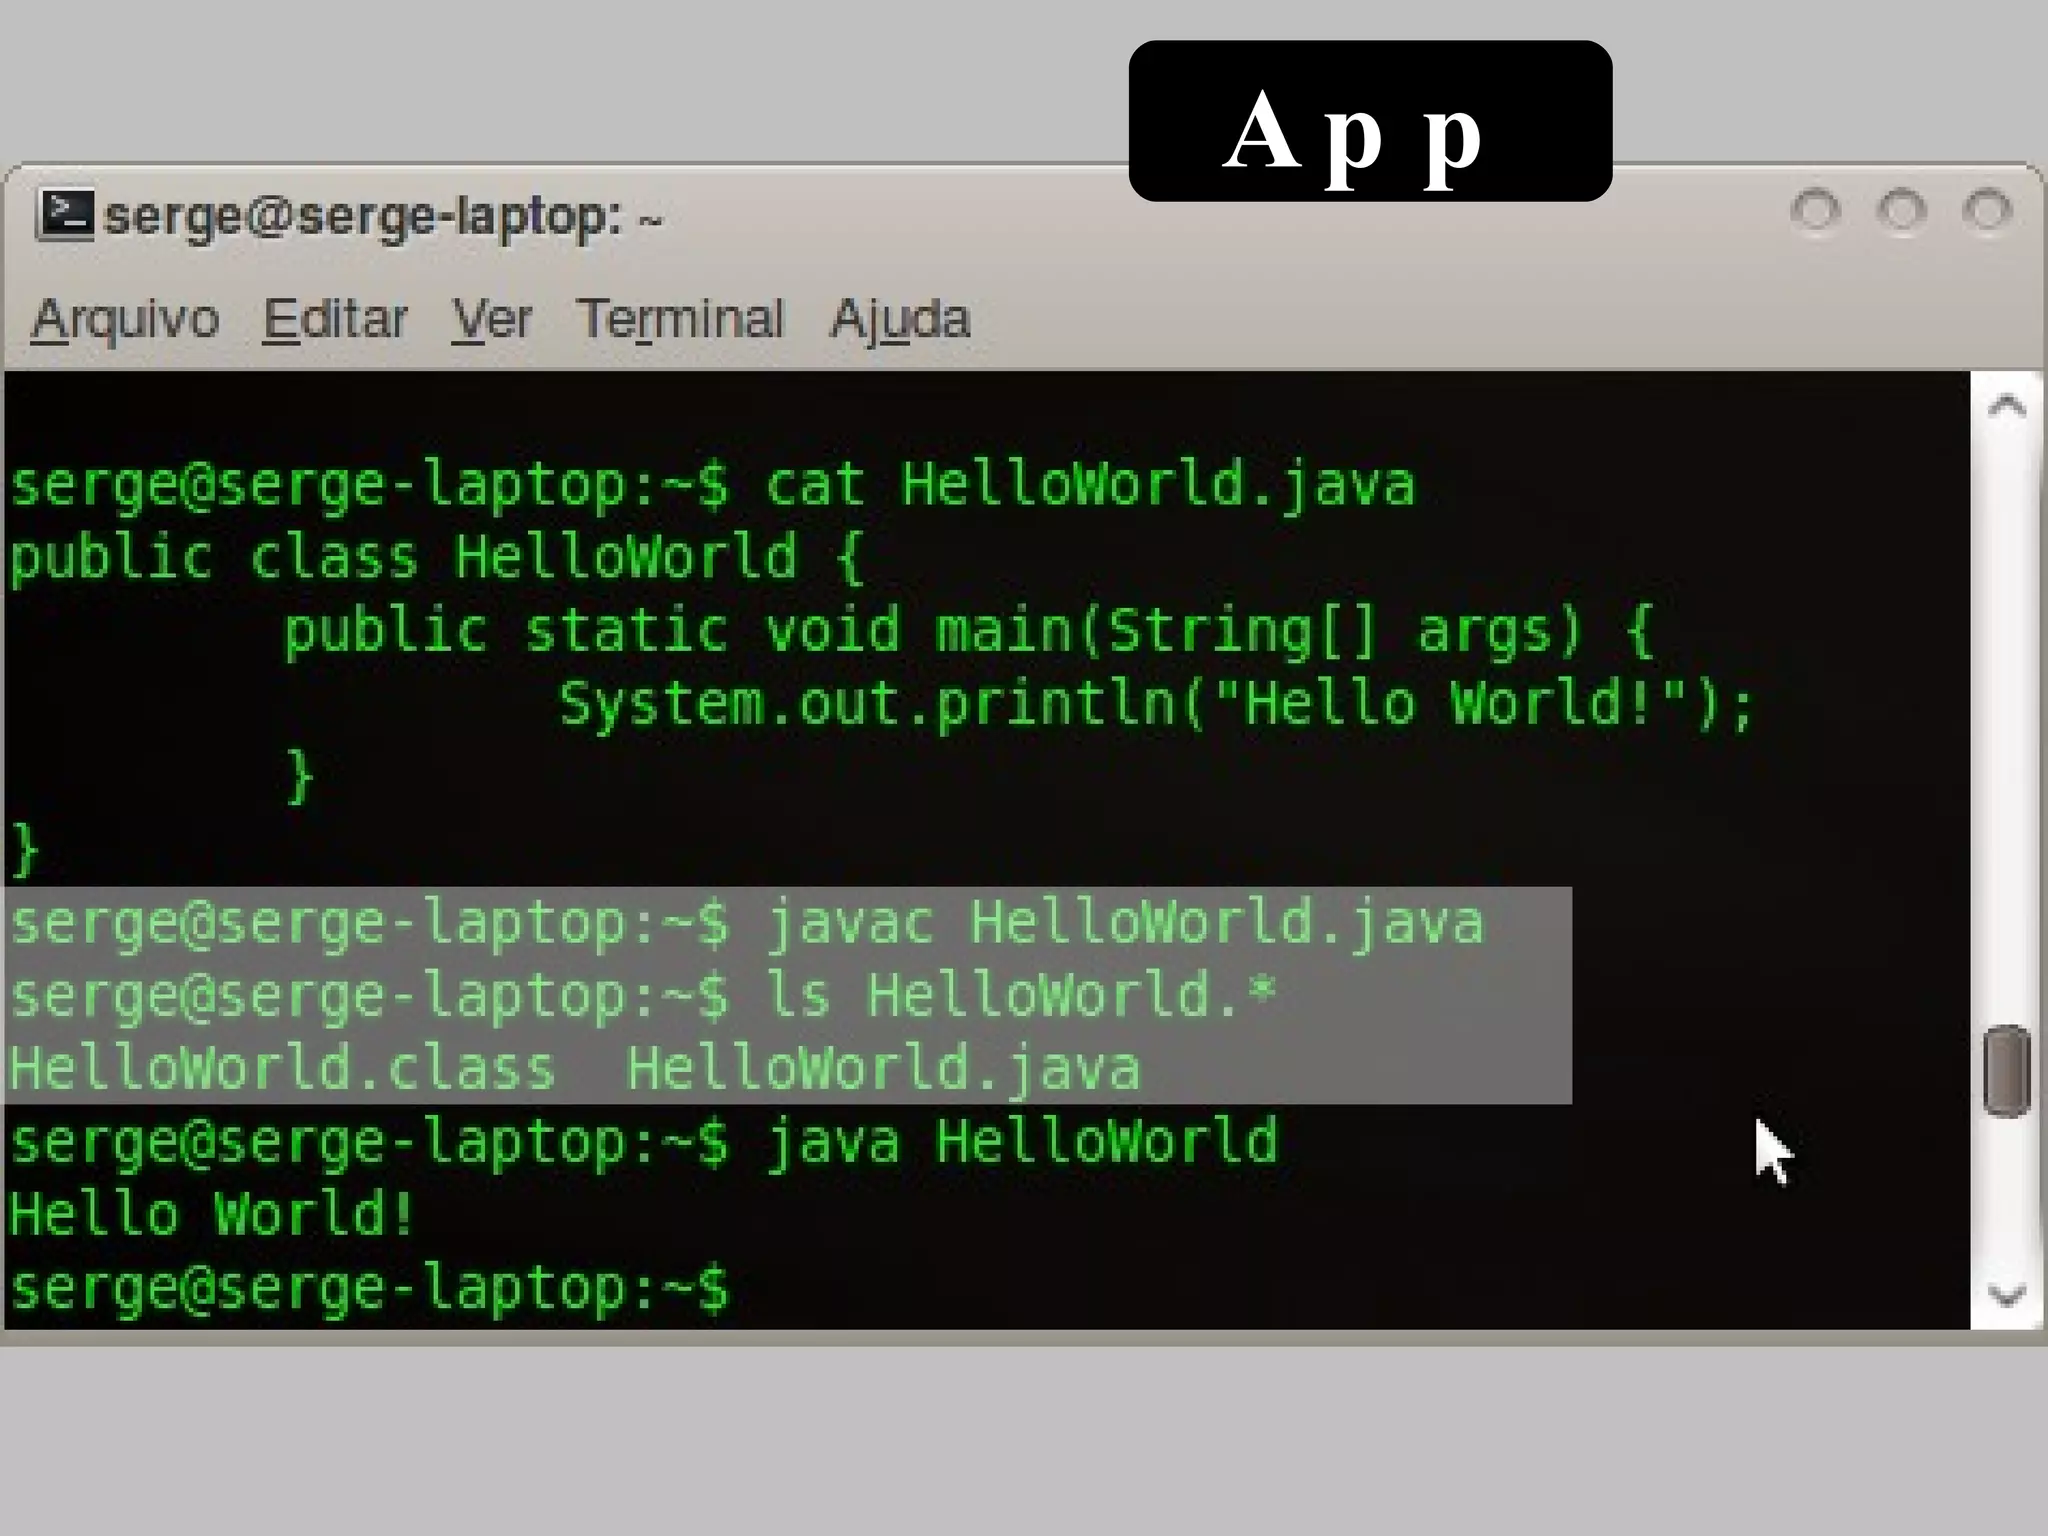Open the Ver menu
The width and height of the screenshot is (2048, 1536).
(x=491, y=320)
